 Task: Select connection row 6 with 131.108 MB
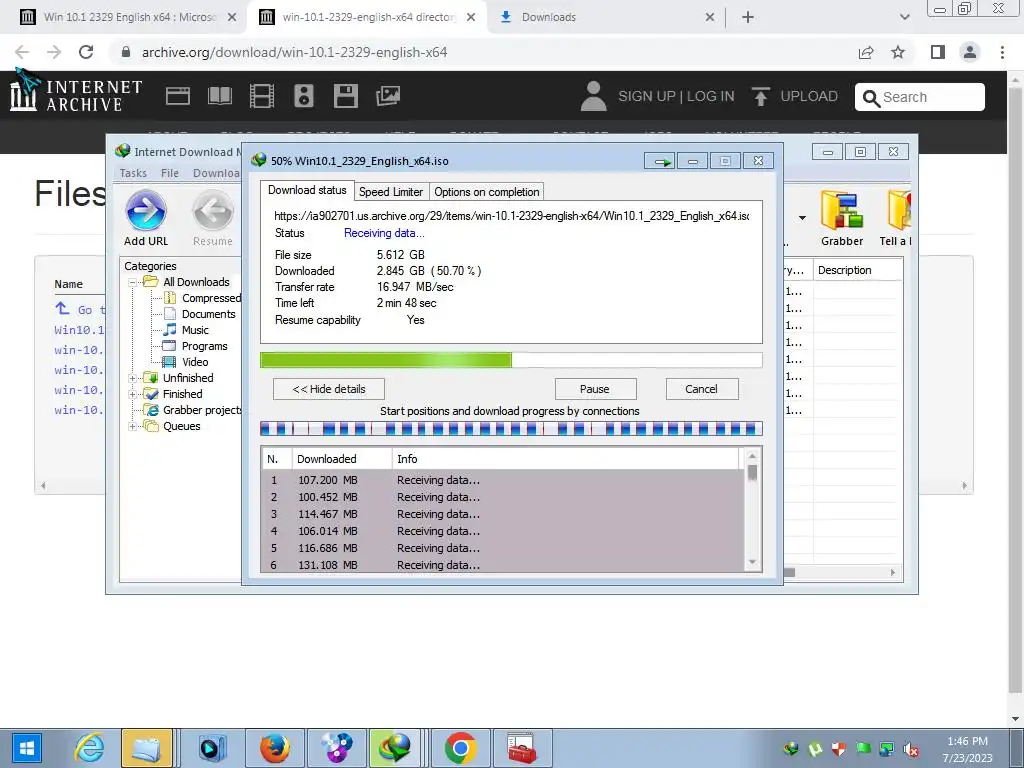pos(503,565)
